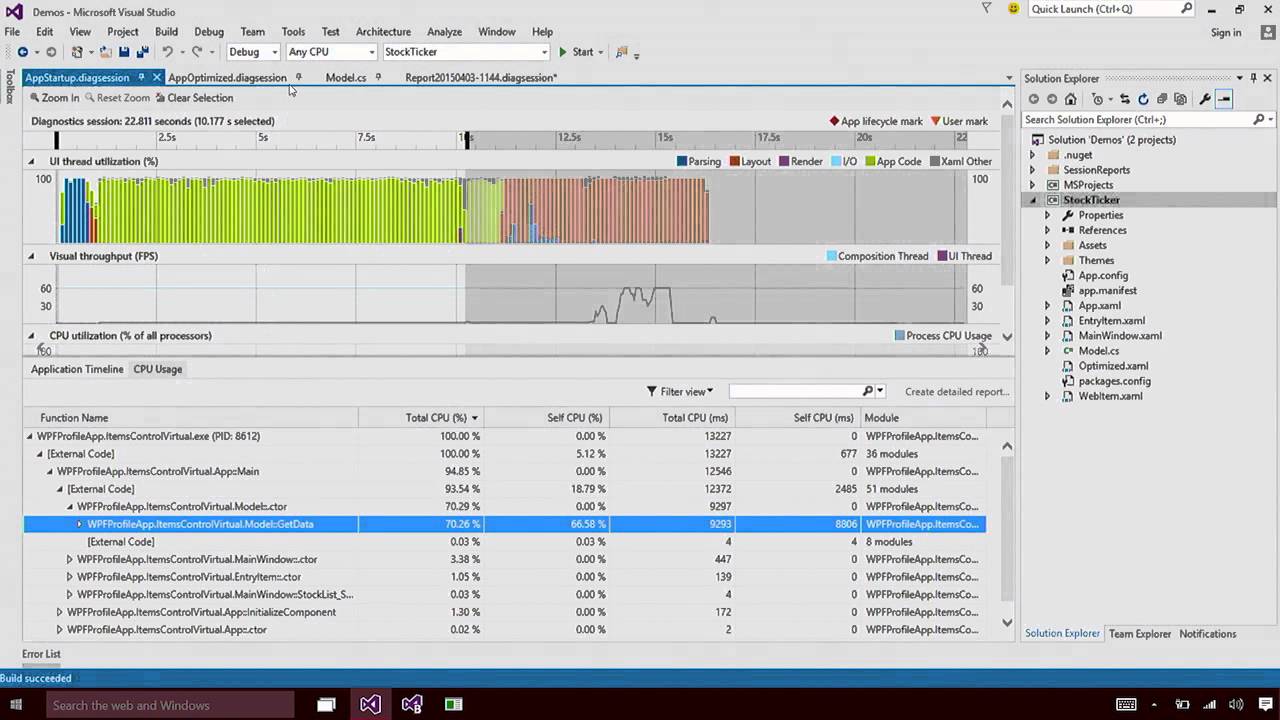
Task: Click the notifications filter funnel icon
Action: [986, 9]
